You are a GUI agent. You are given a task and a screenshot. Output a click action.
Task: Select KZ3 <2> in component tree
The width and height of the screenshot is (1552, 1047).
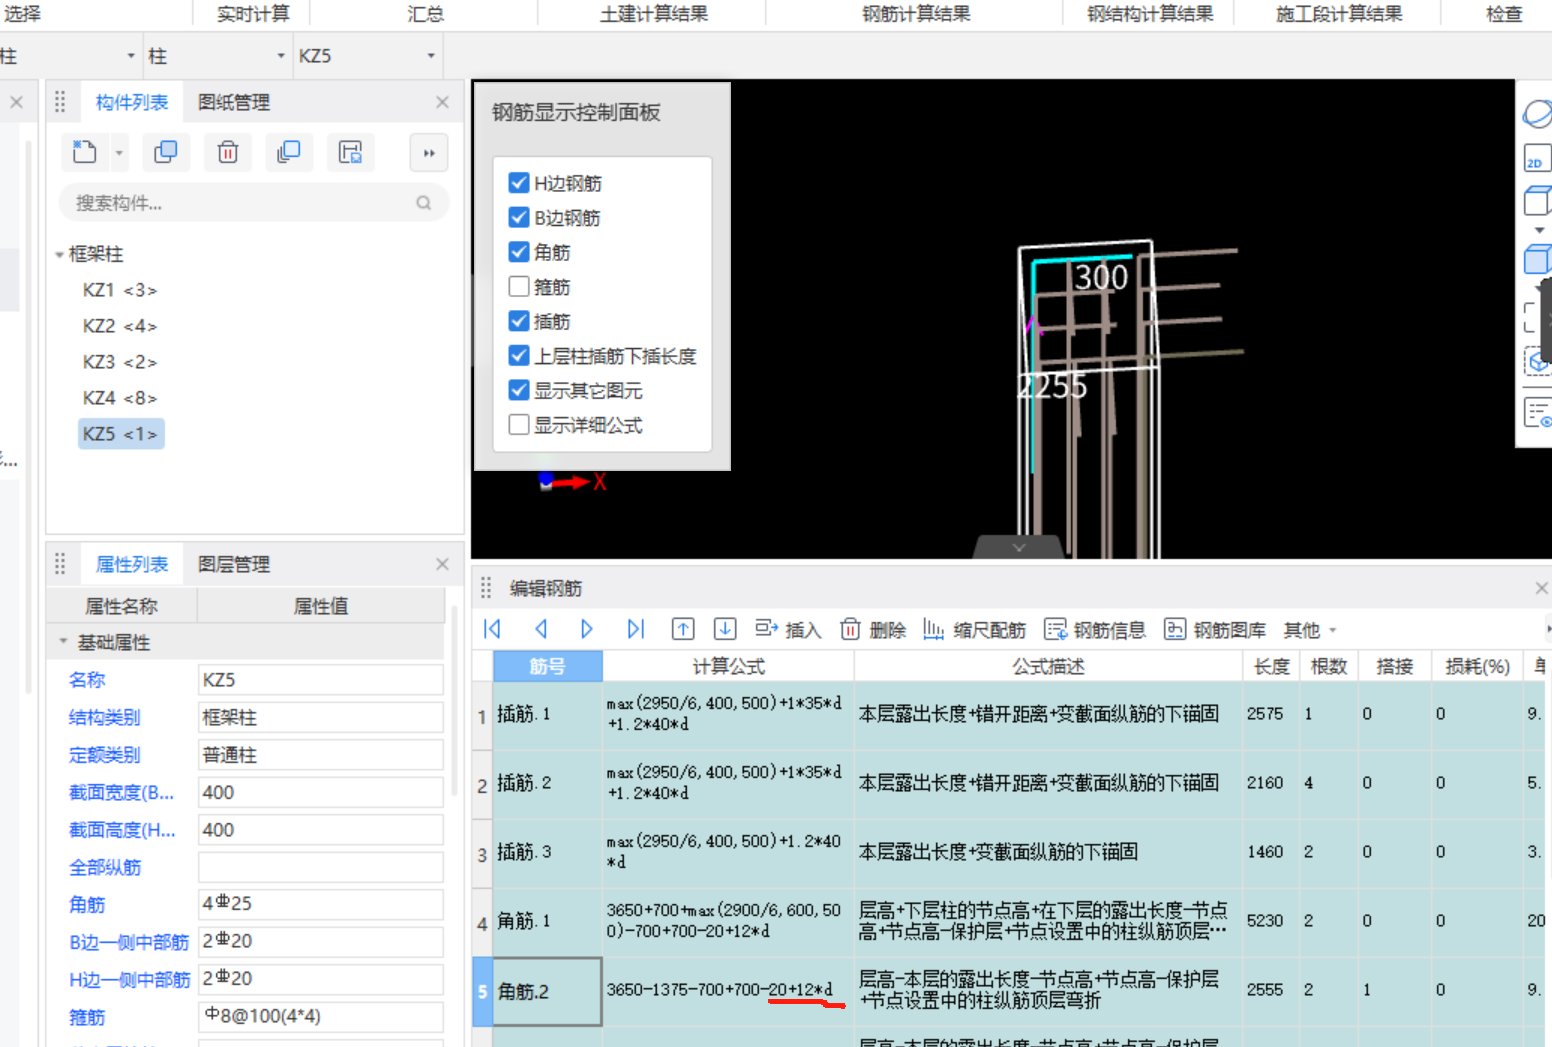pos(120,362)
